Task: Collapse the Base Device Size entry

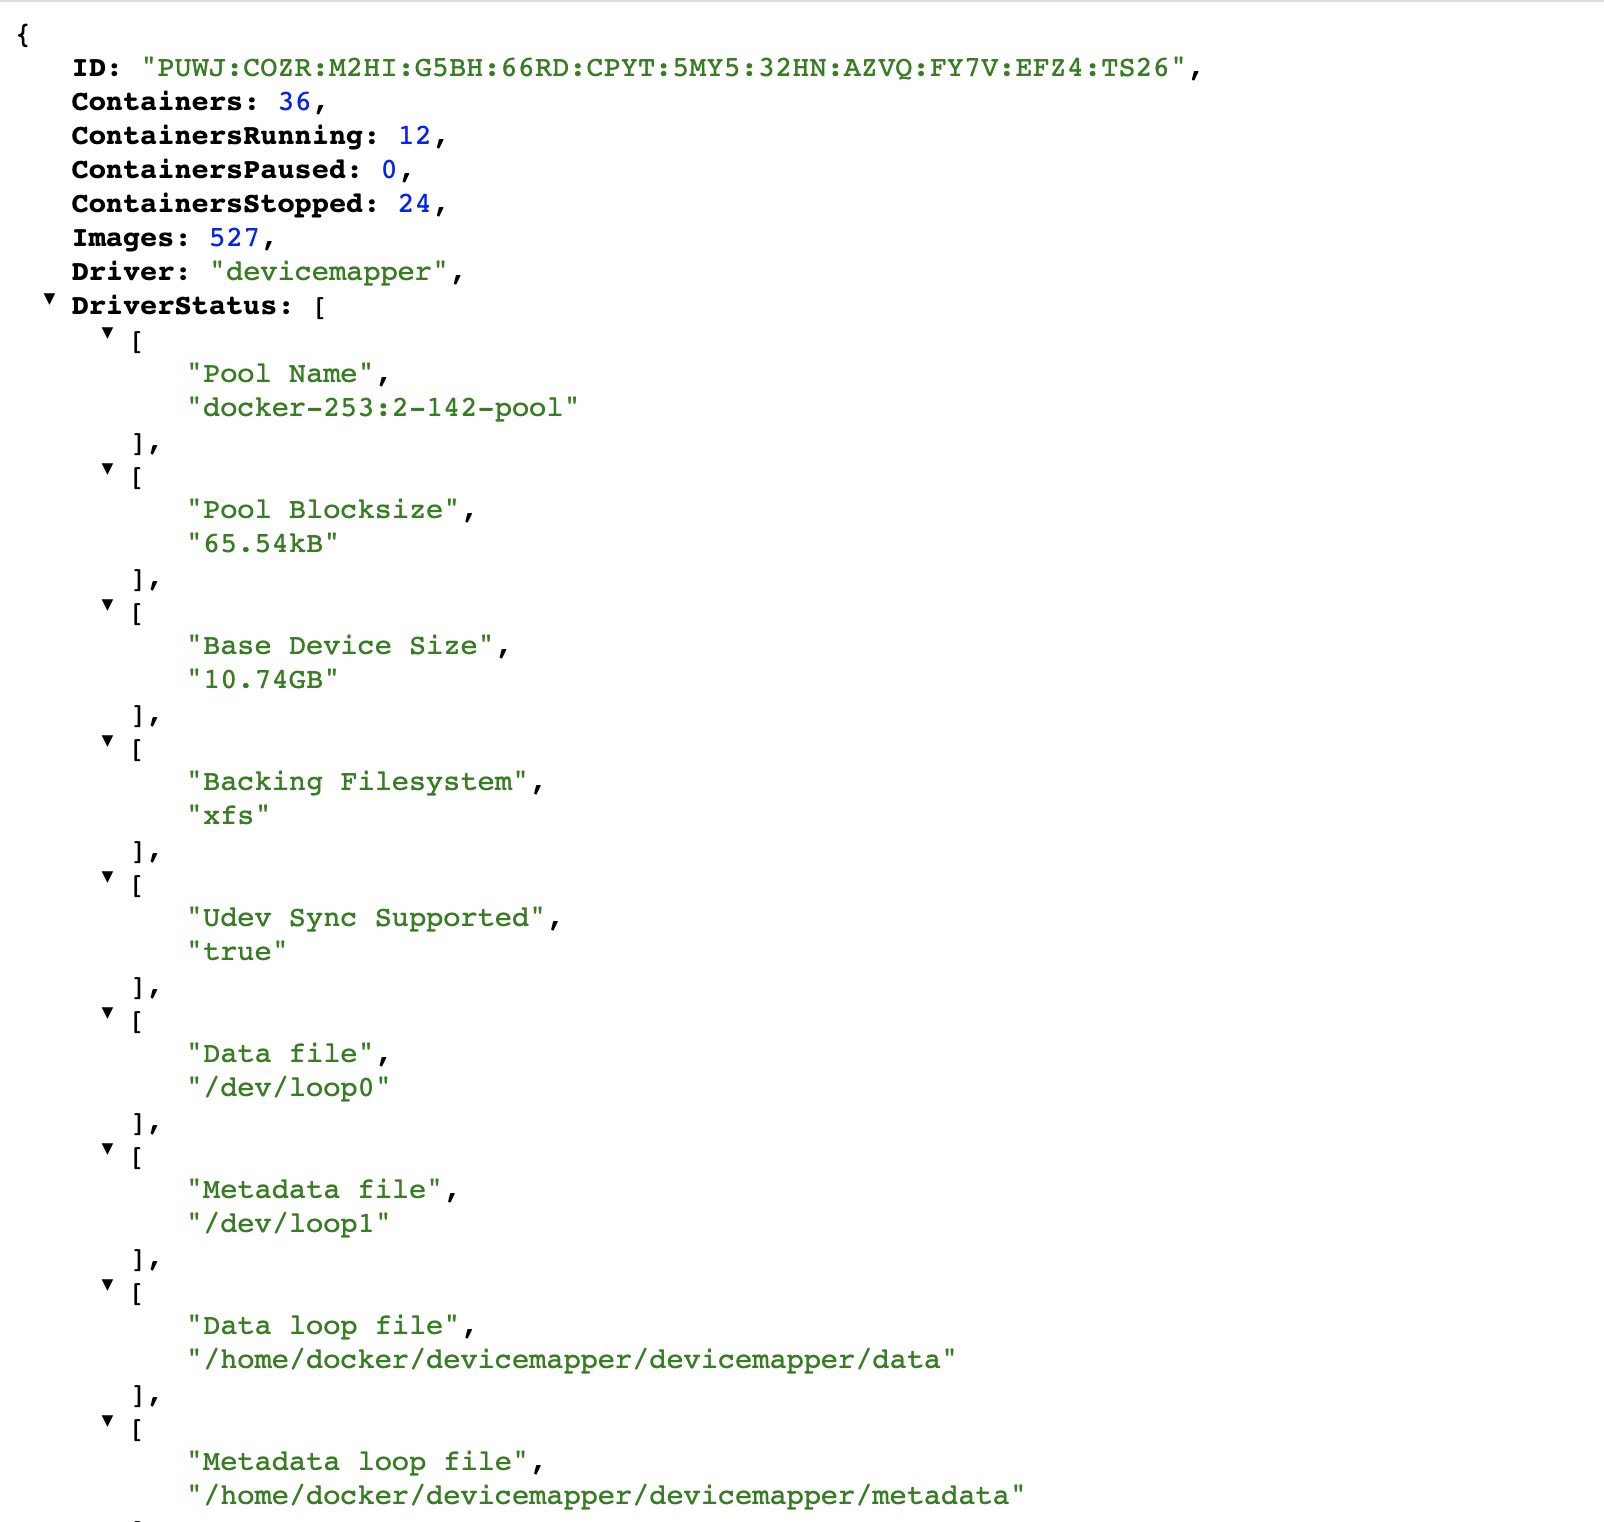Action: click(x=108, y=604)
